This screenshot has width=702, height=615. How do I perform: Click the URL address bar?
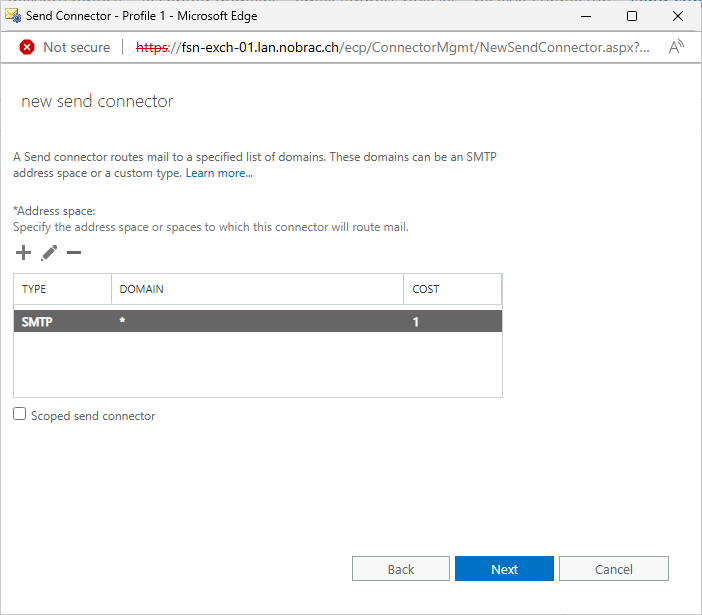click(393, 47)
